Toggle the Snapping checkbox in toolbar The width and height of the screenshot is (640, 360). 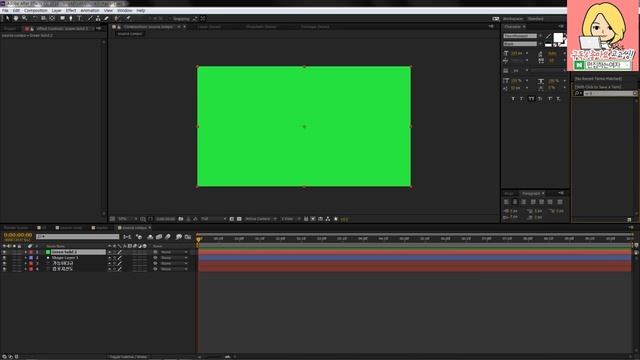171,19
